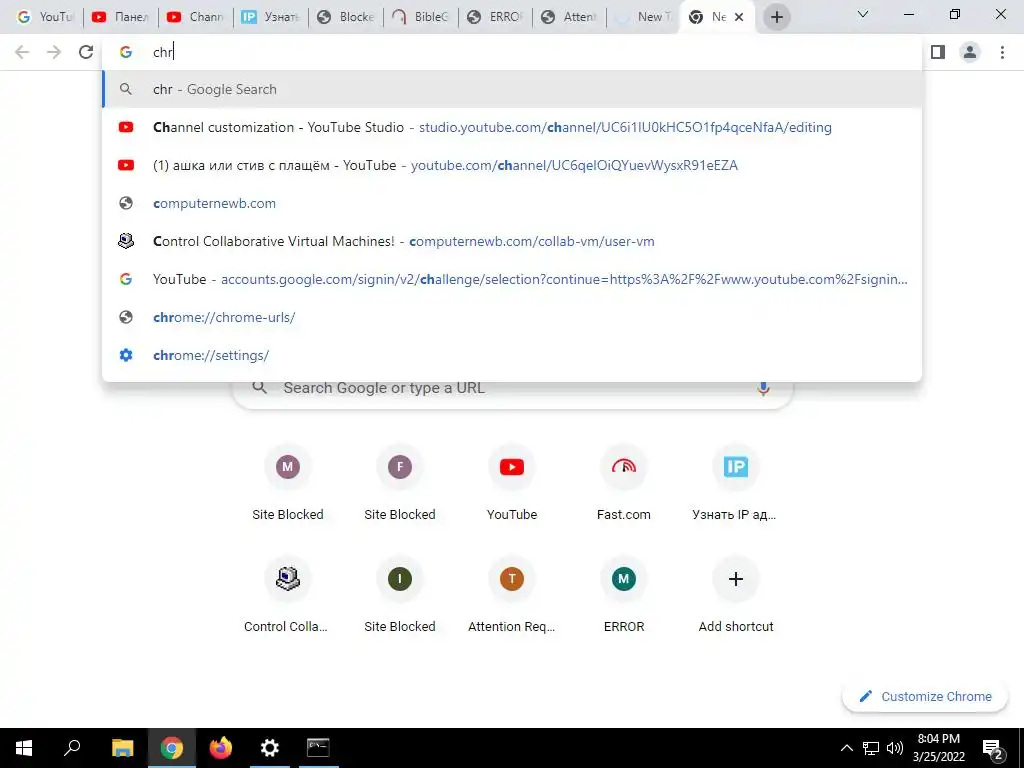Open the Windows Start menu
Image resolution: width=1024 pixels, height=768 pixels.
coord(24,748)
